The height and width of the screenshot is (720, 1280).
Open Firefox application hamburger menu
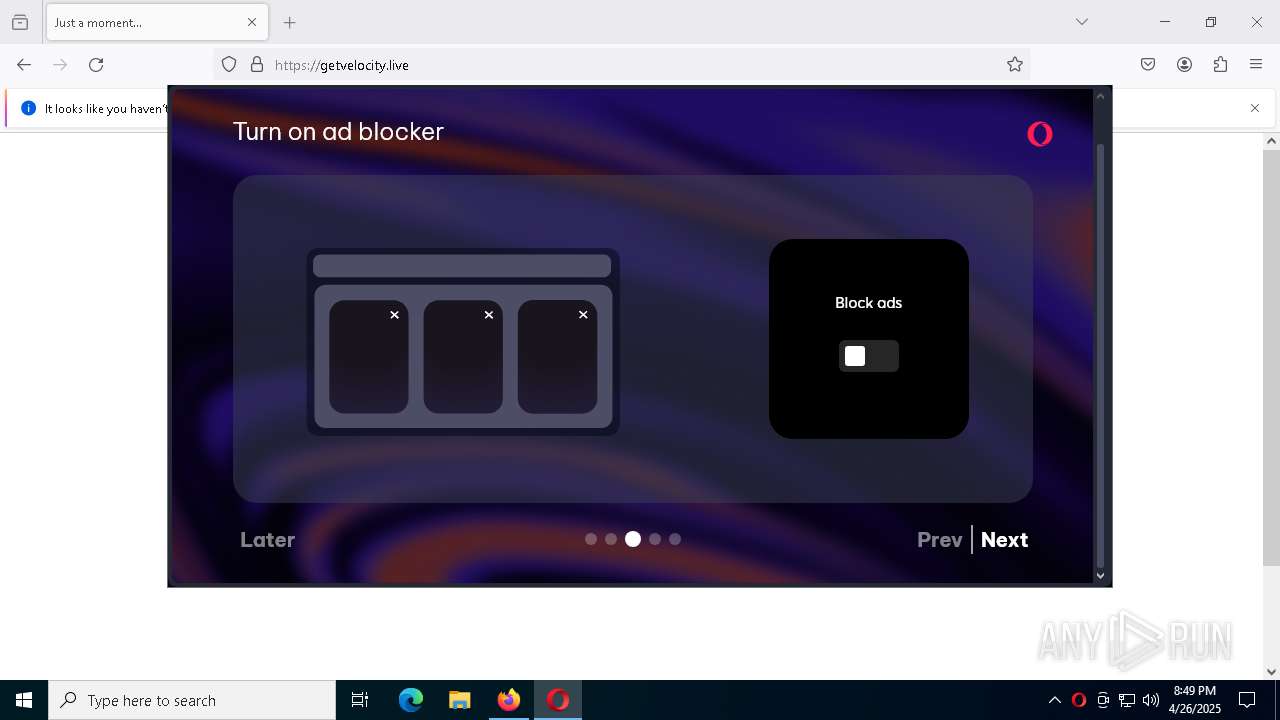(1256, 65)
